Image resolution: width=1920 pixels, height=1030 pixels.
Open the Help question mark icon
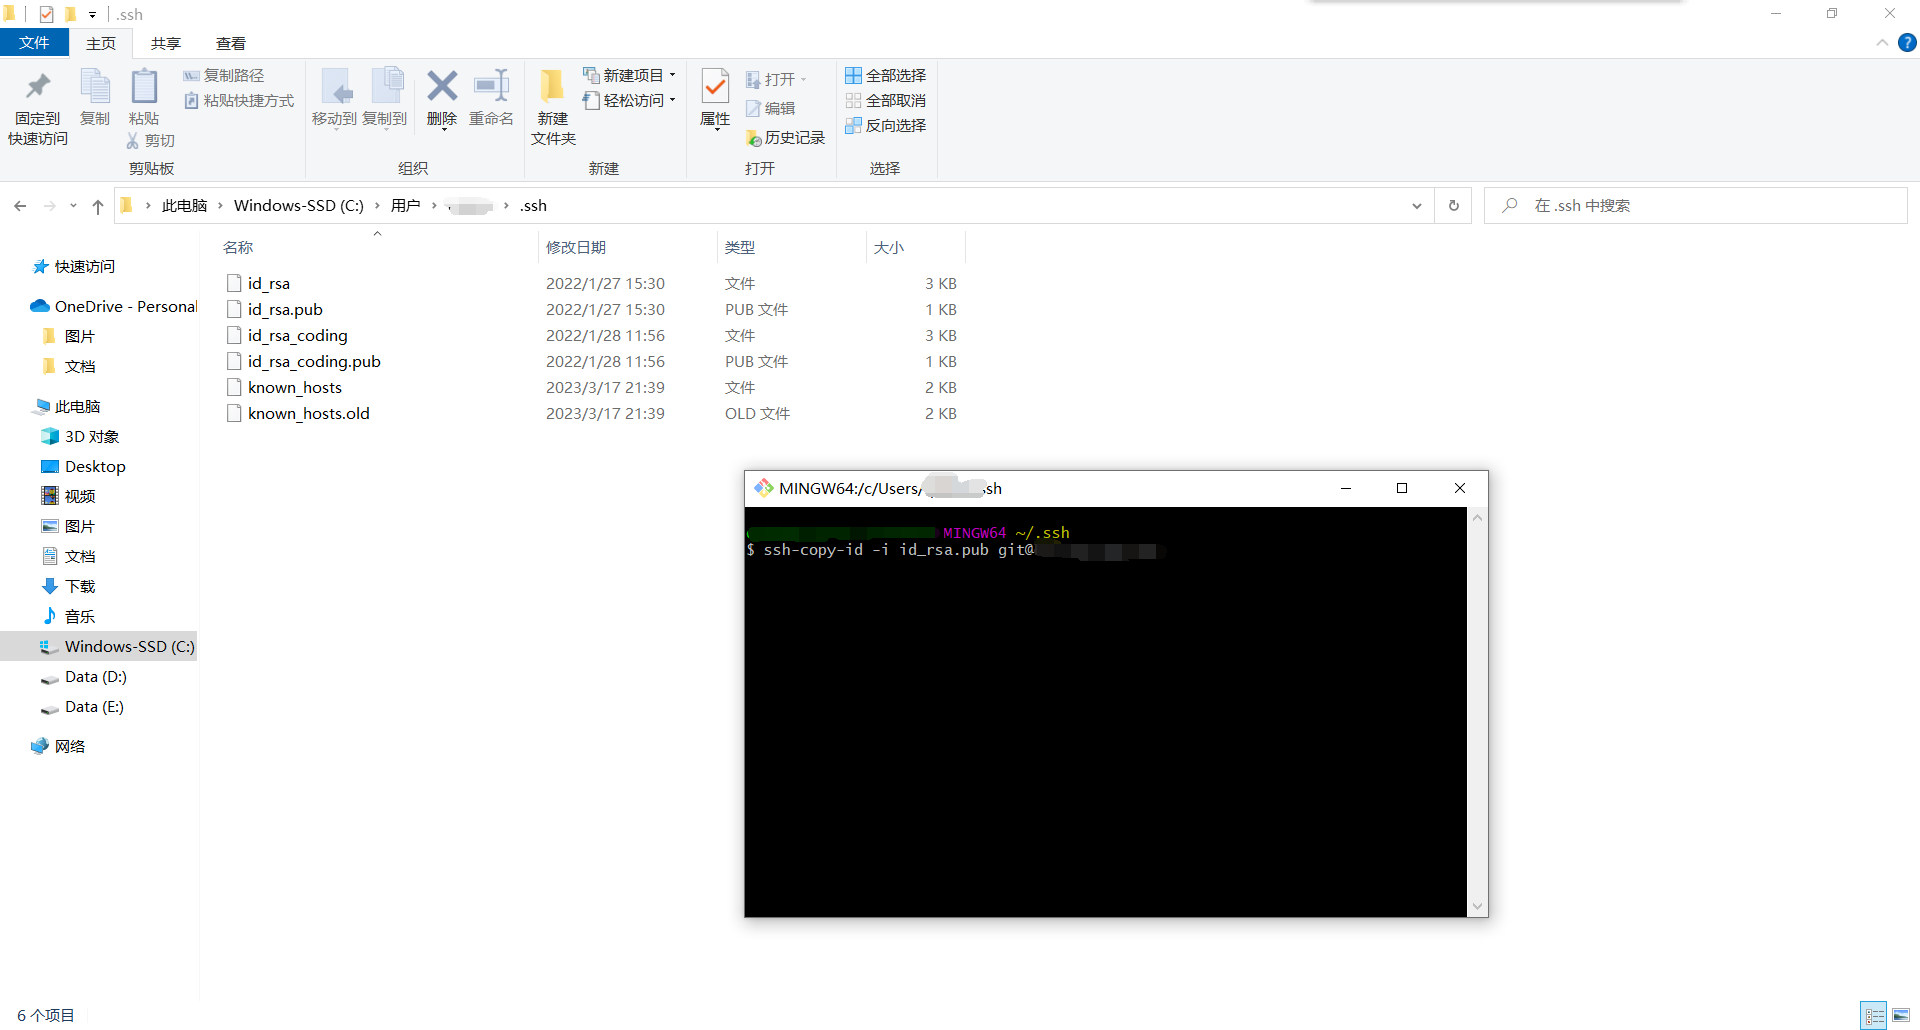(1907, 43)
